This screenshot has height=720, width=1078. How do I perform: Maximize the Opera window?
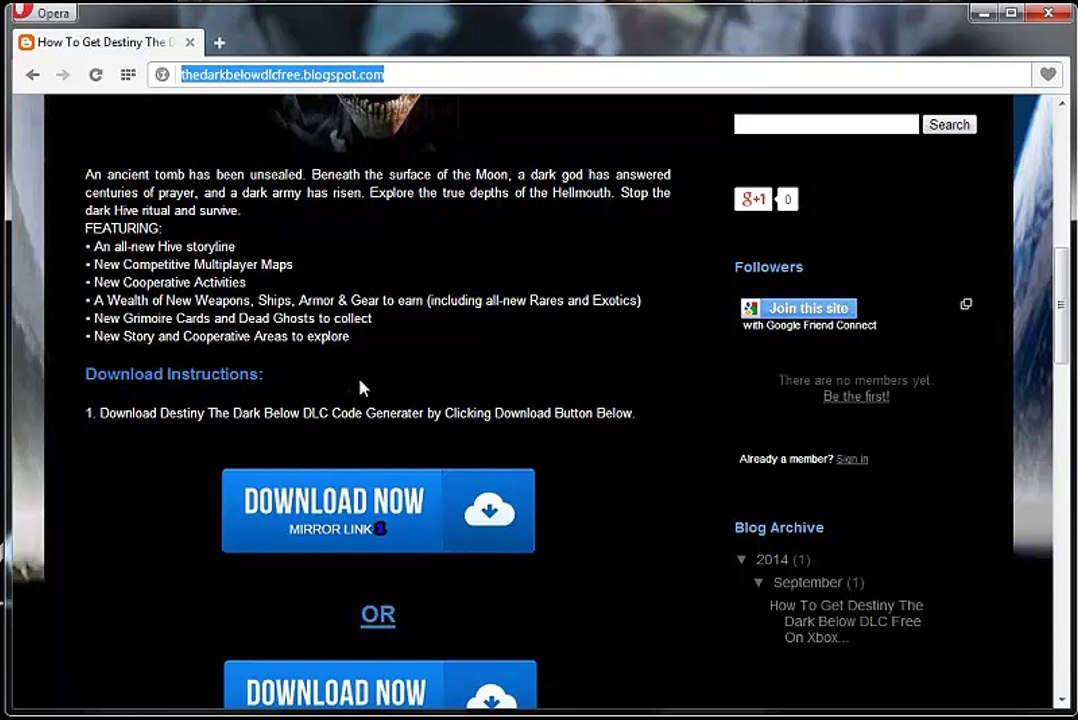1011,12
